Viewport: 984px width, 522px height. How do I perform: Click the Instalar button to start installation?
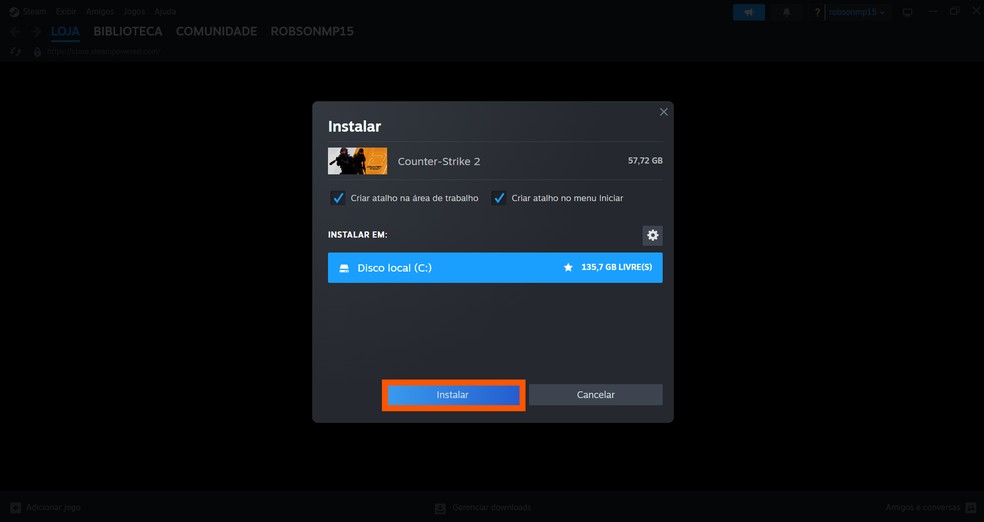coord(453,395)
